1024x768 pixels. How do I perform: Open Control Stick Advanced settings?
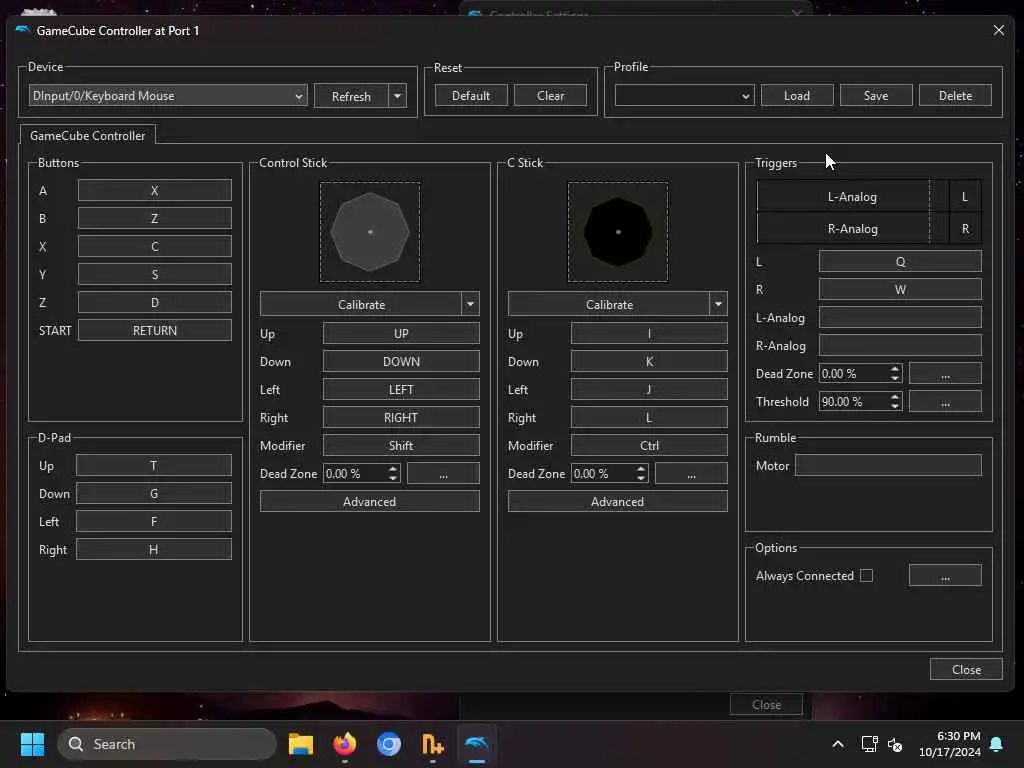tap(370, 502)
